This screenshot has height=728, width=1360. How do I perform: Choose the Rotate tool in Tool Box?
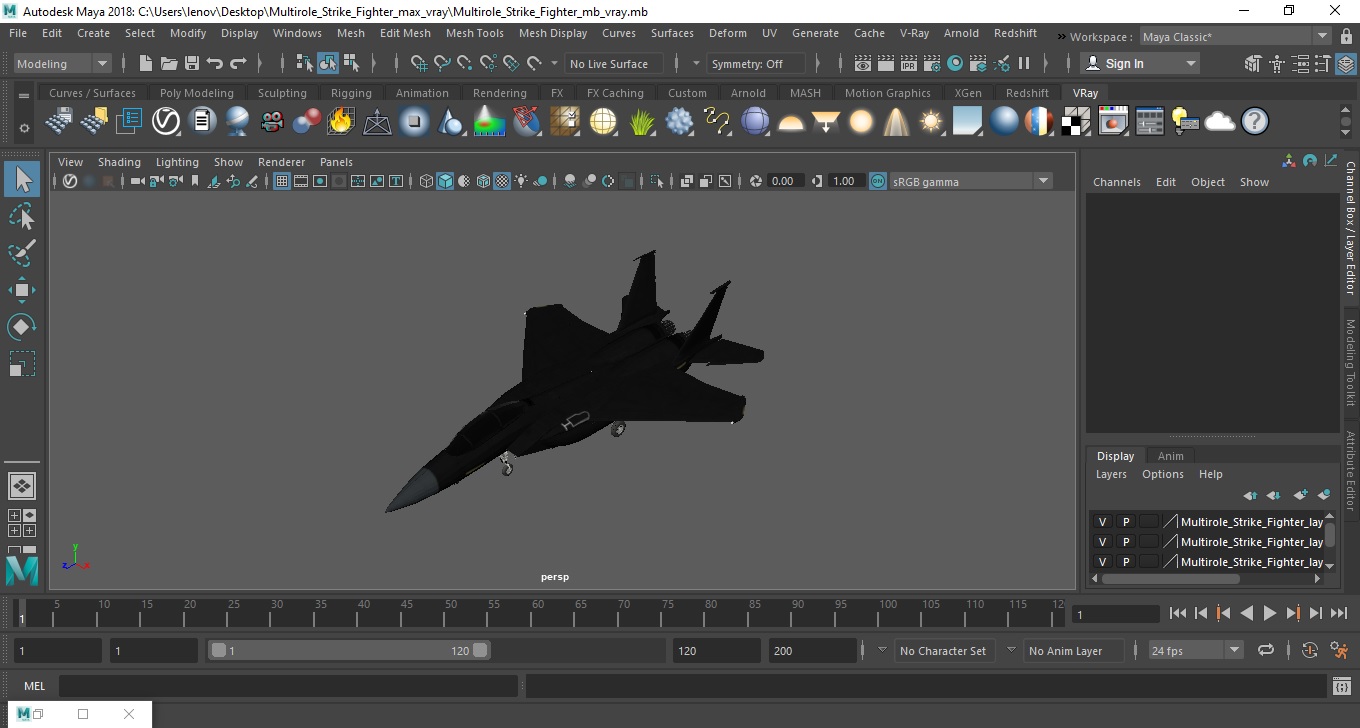pyautogui.click(x=21, y=327)
